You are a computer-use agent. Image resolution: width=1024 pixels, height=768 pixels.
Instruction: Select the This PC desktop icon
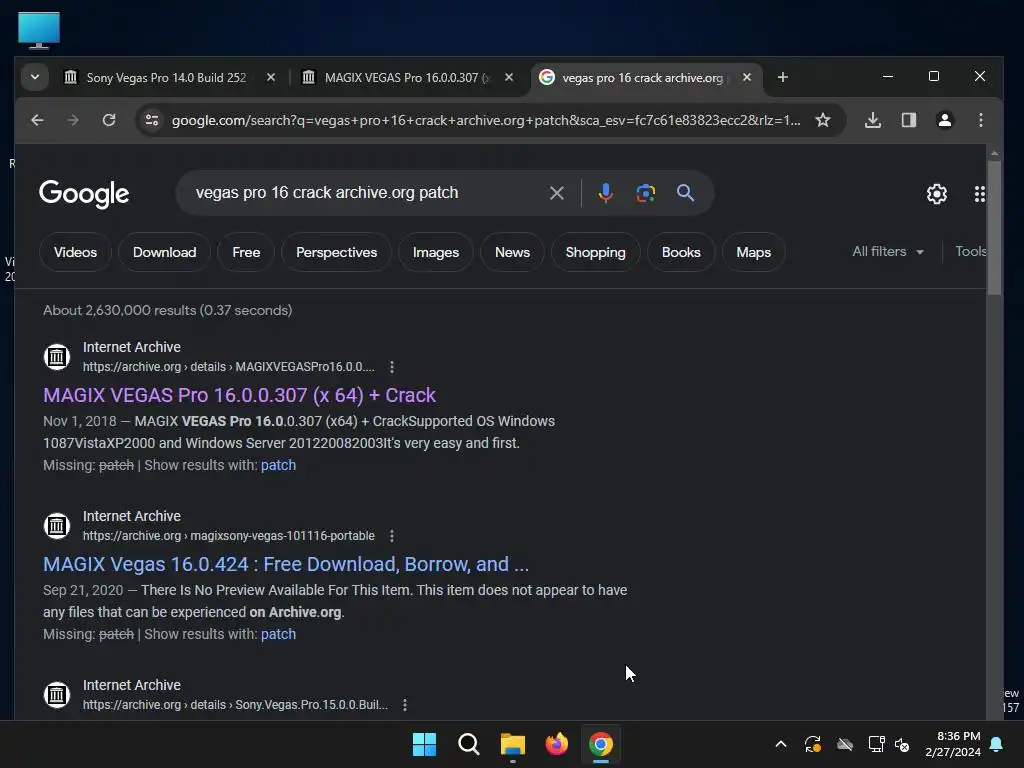[x=39, y=30]
